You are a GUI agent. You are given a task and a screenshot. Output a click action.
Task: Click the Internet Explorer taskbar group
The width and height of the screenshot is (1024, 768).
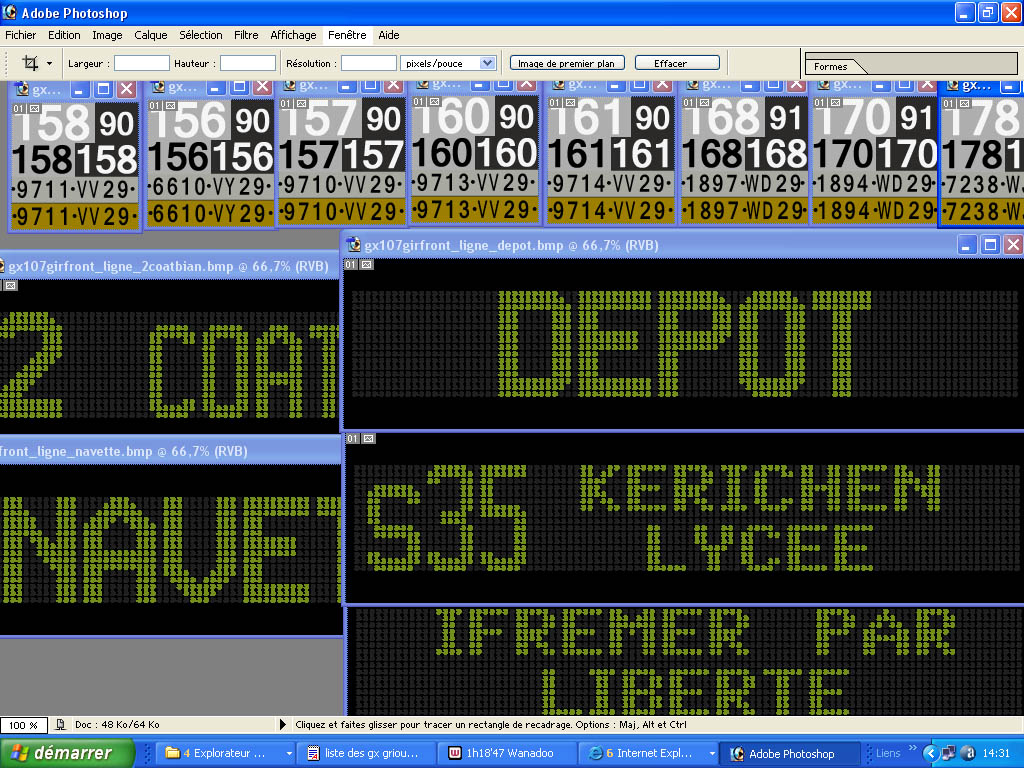[650, 753]
